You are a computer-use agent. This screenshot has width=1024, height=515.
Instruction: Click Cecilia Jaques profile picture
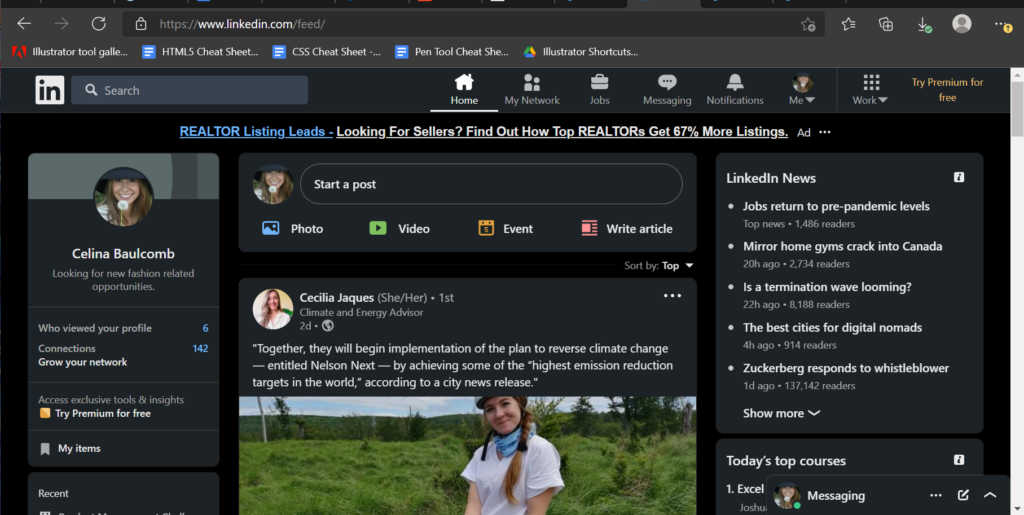click(273, 309)
